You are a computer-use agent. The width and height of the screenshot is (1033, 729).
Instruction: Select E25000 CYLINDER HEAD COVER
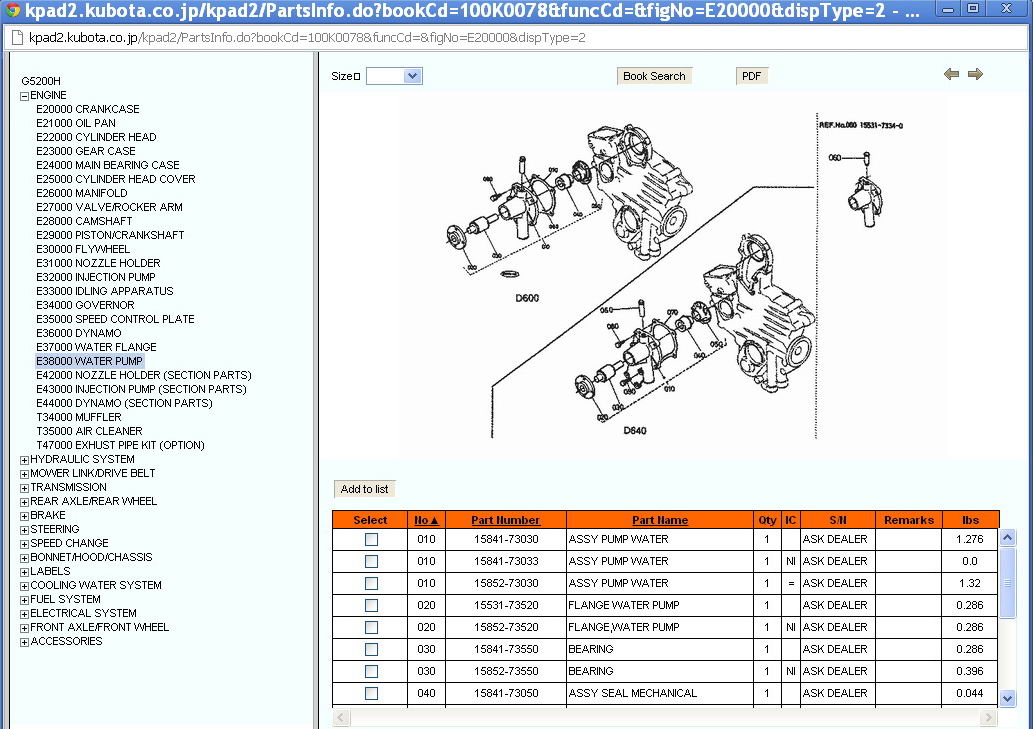coord(116,179)
